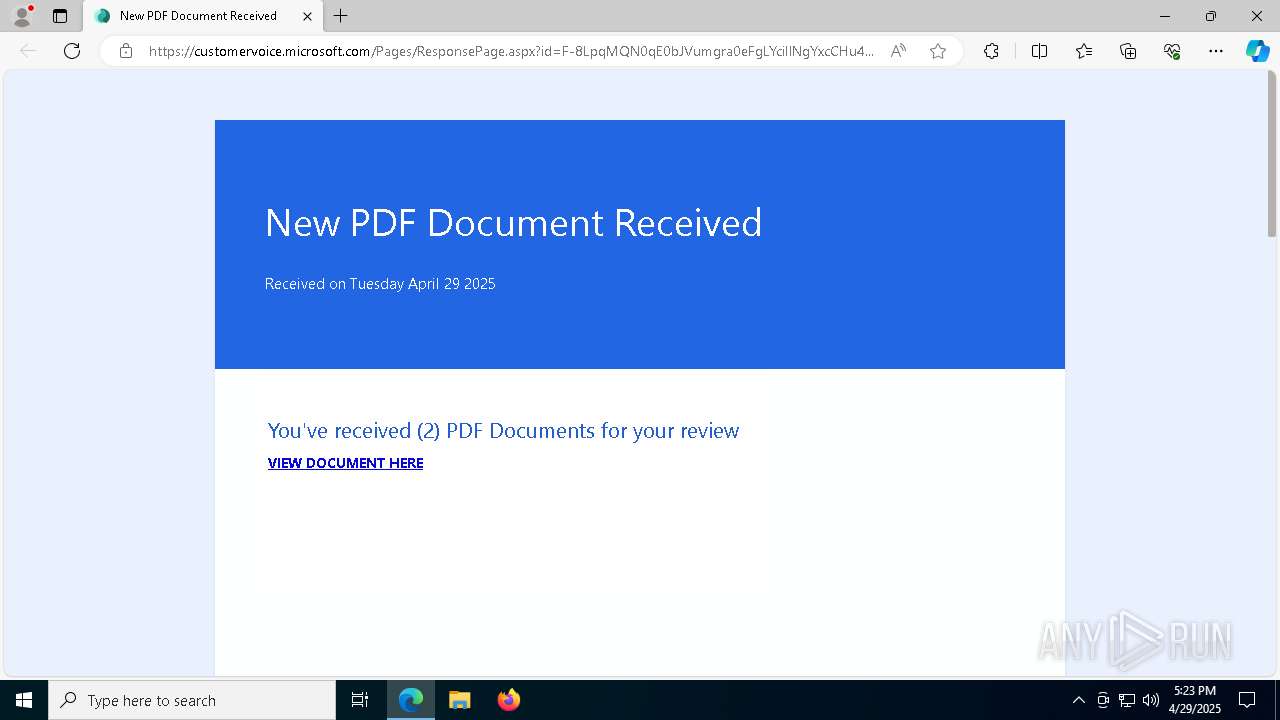1280x720 pixels.
Task: View site information lock icon
Action: tap(126, 51)
